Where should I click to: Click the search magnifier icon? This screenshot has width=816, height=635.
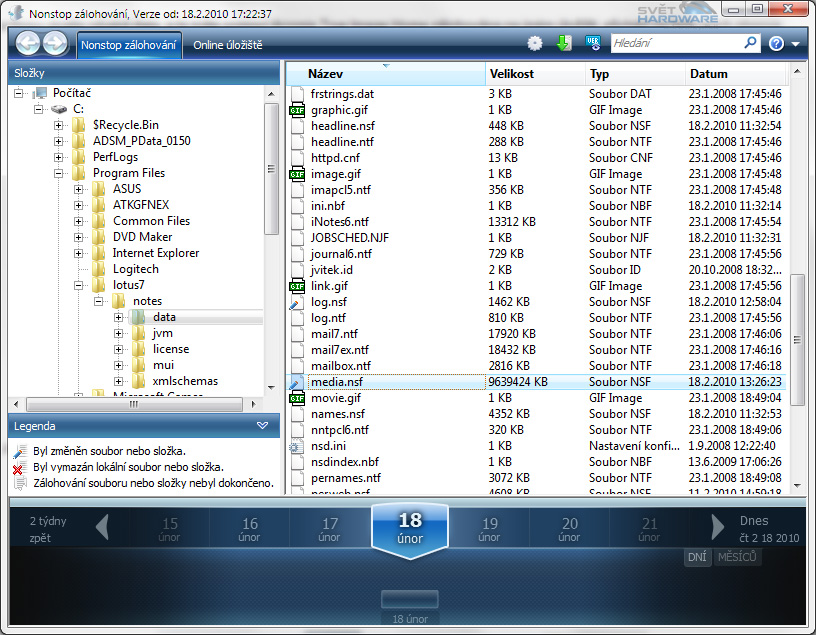coord(750,44)
